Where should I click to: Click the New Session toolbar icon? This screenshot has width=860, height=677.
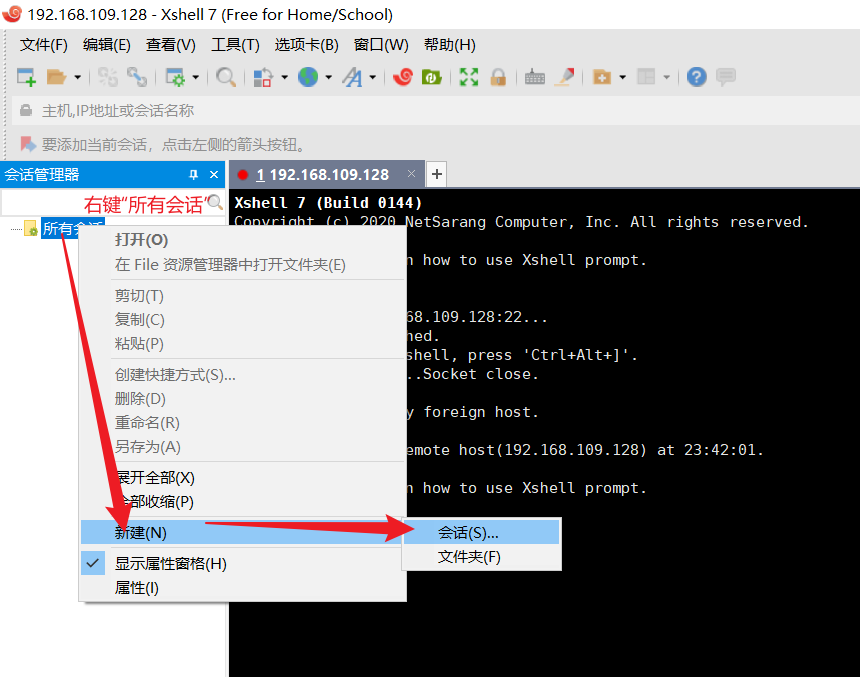pos(26,77)
